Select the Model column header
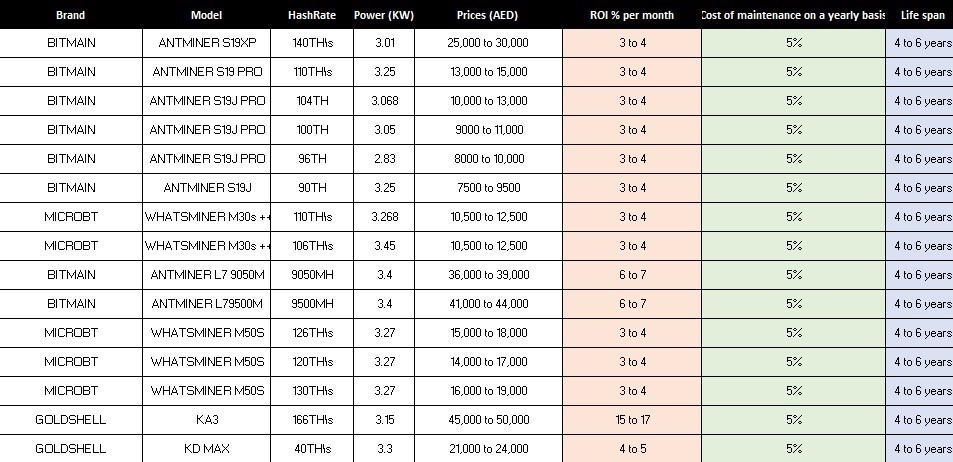 click(207, 15)
